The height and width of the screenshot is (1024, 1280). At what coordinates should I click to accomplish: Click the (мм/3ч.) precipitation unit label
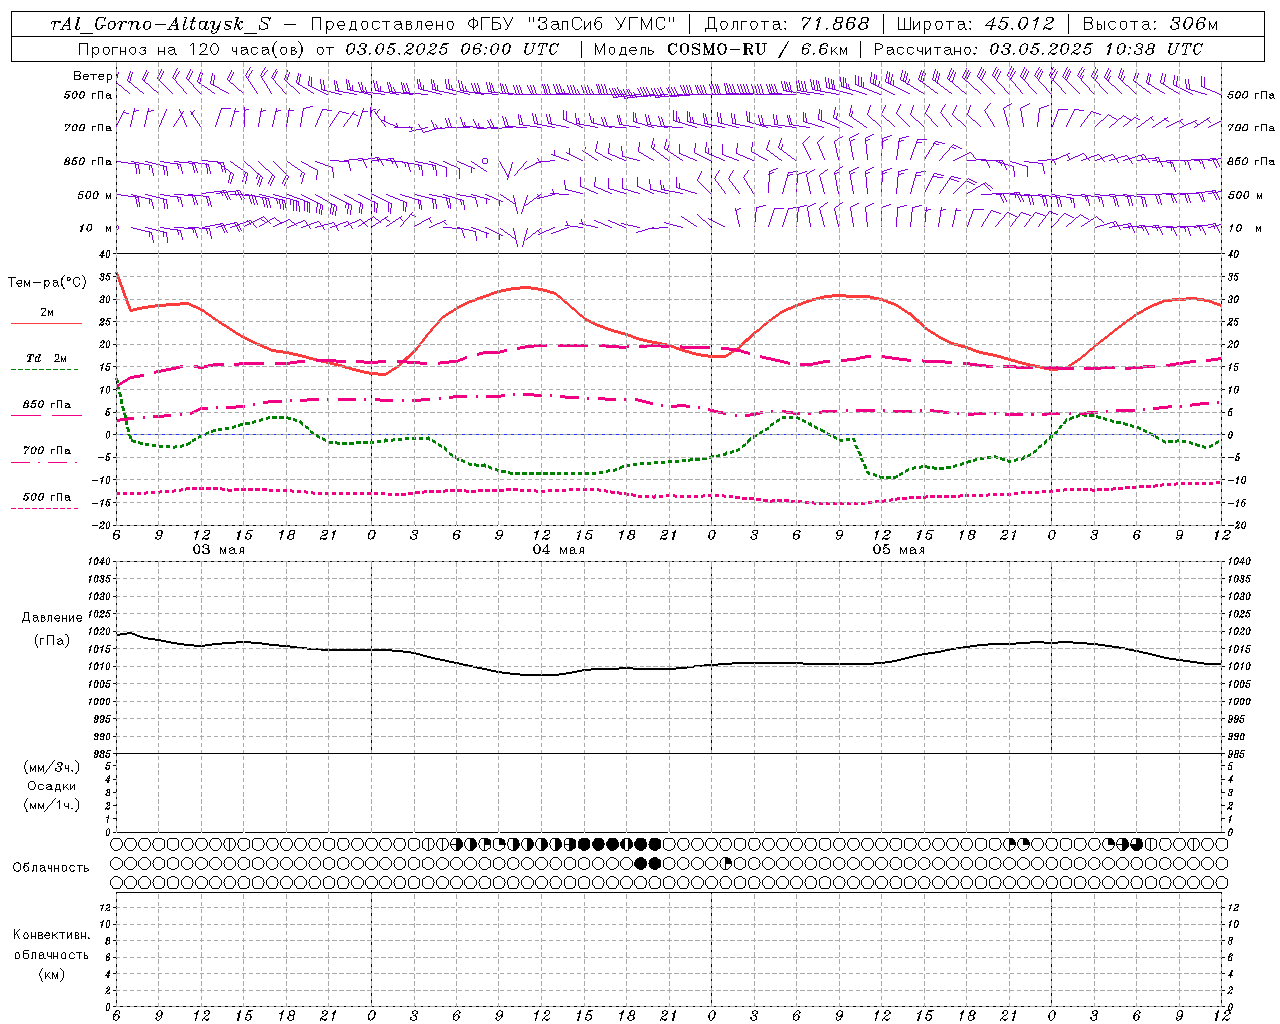point(52,767)
